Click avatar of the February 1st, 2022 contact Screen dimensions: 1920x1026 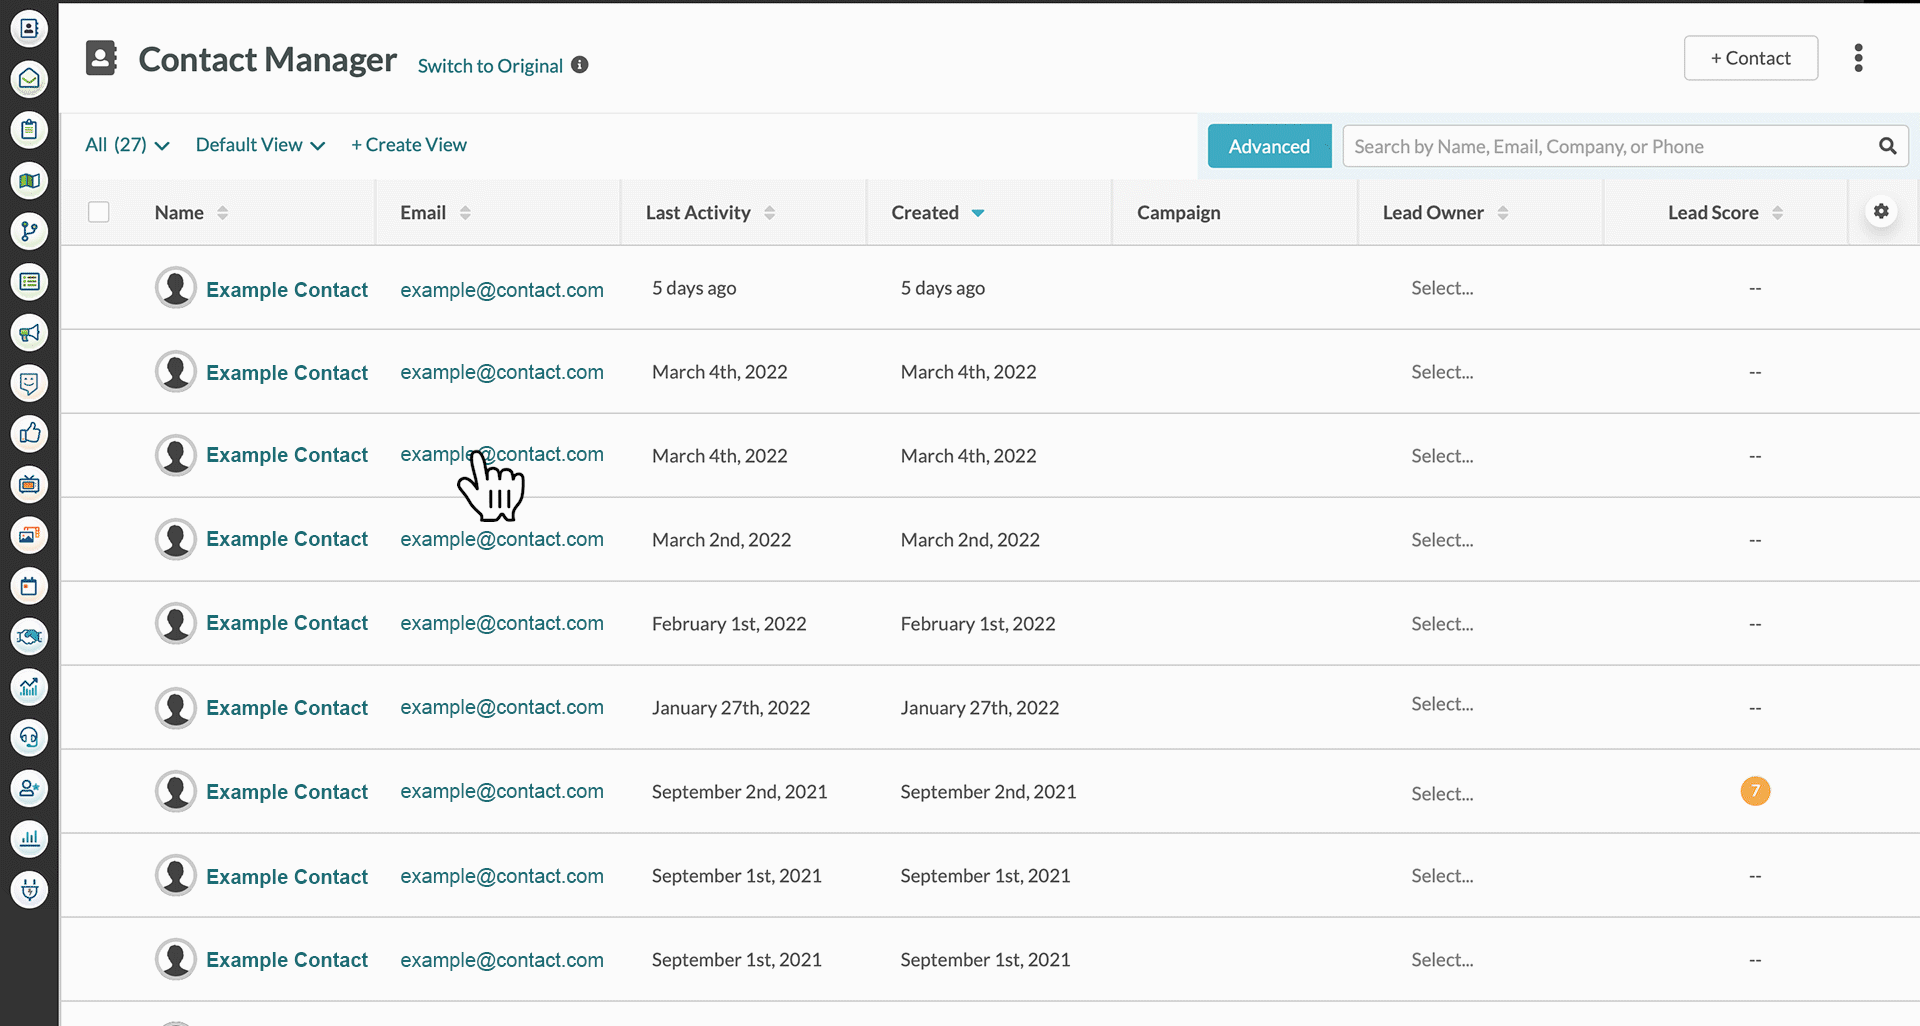176,623
